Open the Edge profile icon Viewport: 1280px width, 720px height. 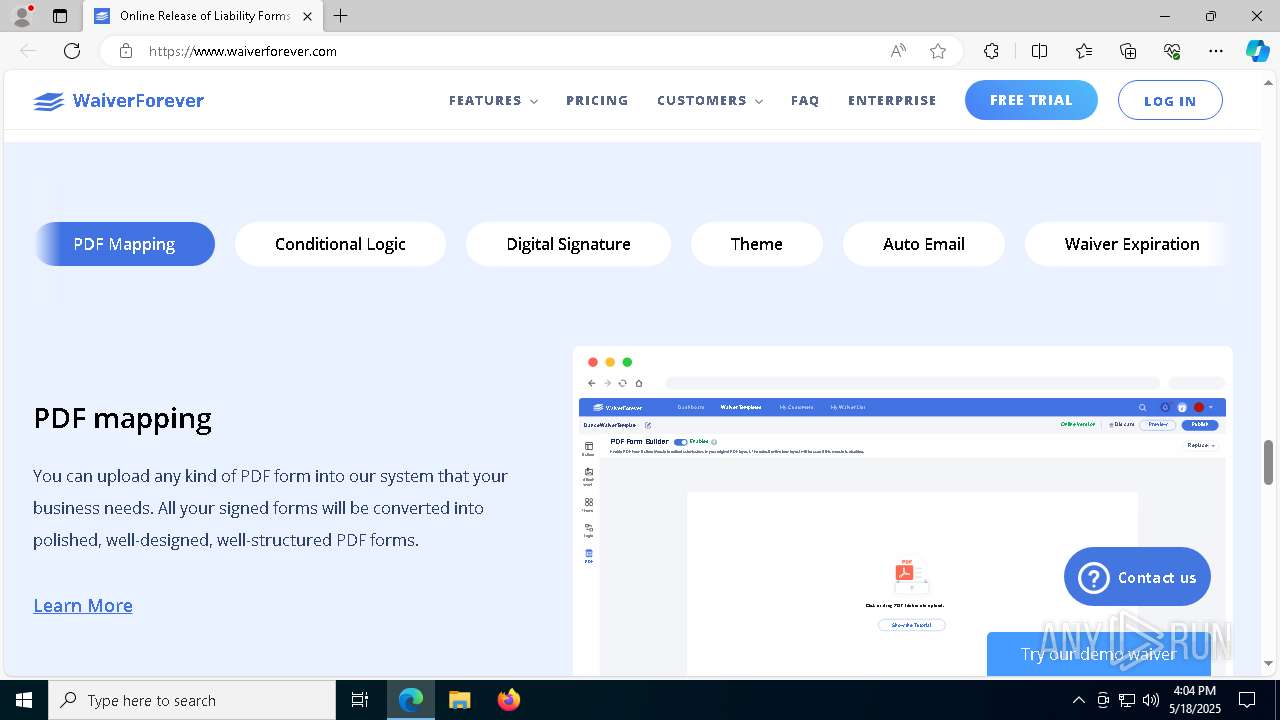[x=22, y=16]
